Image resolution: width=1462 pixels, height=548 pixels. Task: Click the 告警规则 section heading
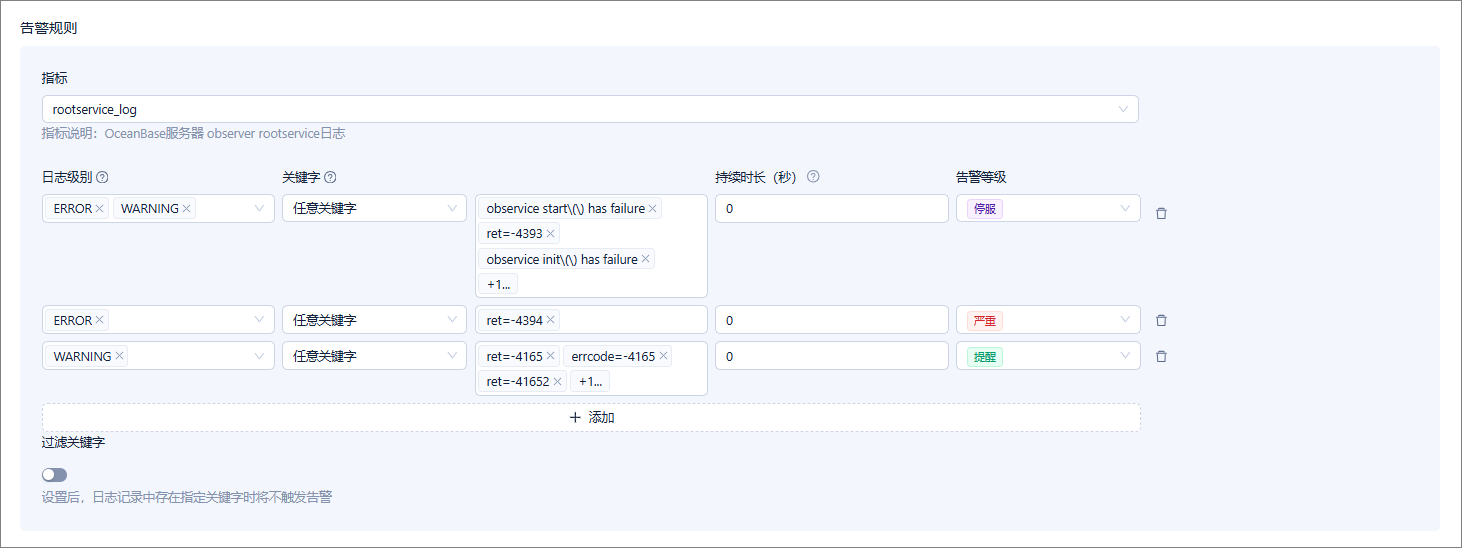[49, 28]
